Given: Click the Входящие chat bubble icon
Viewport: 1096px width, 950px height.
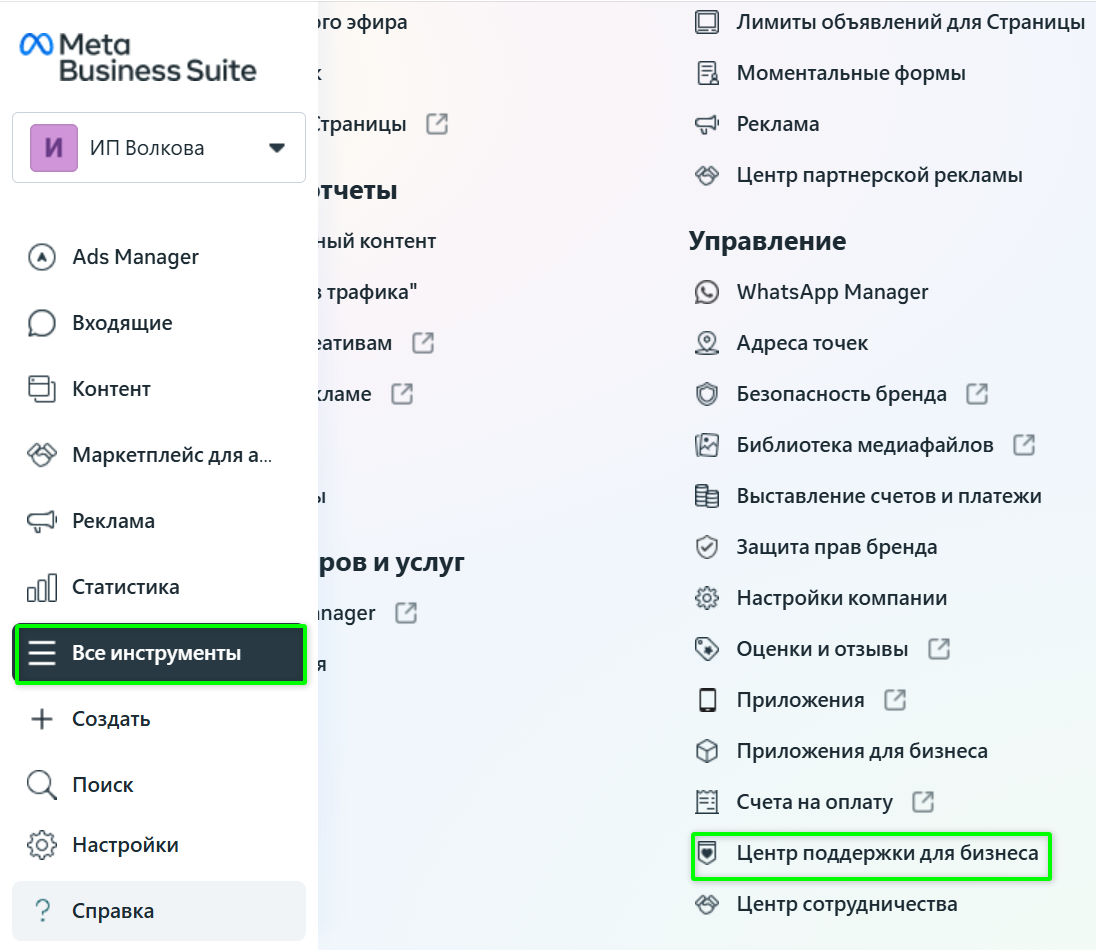Looking at the screenshot, I should (x=41, y=323).
